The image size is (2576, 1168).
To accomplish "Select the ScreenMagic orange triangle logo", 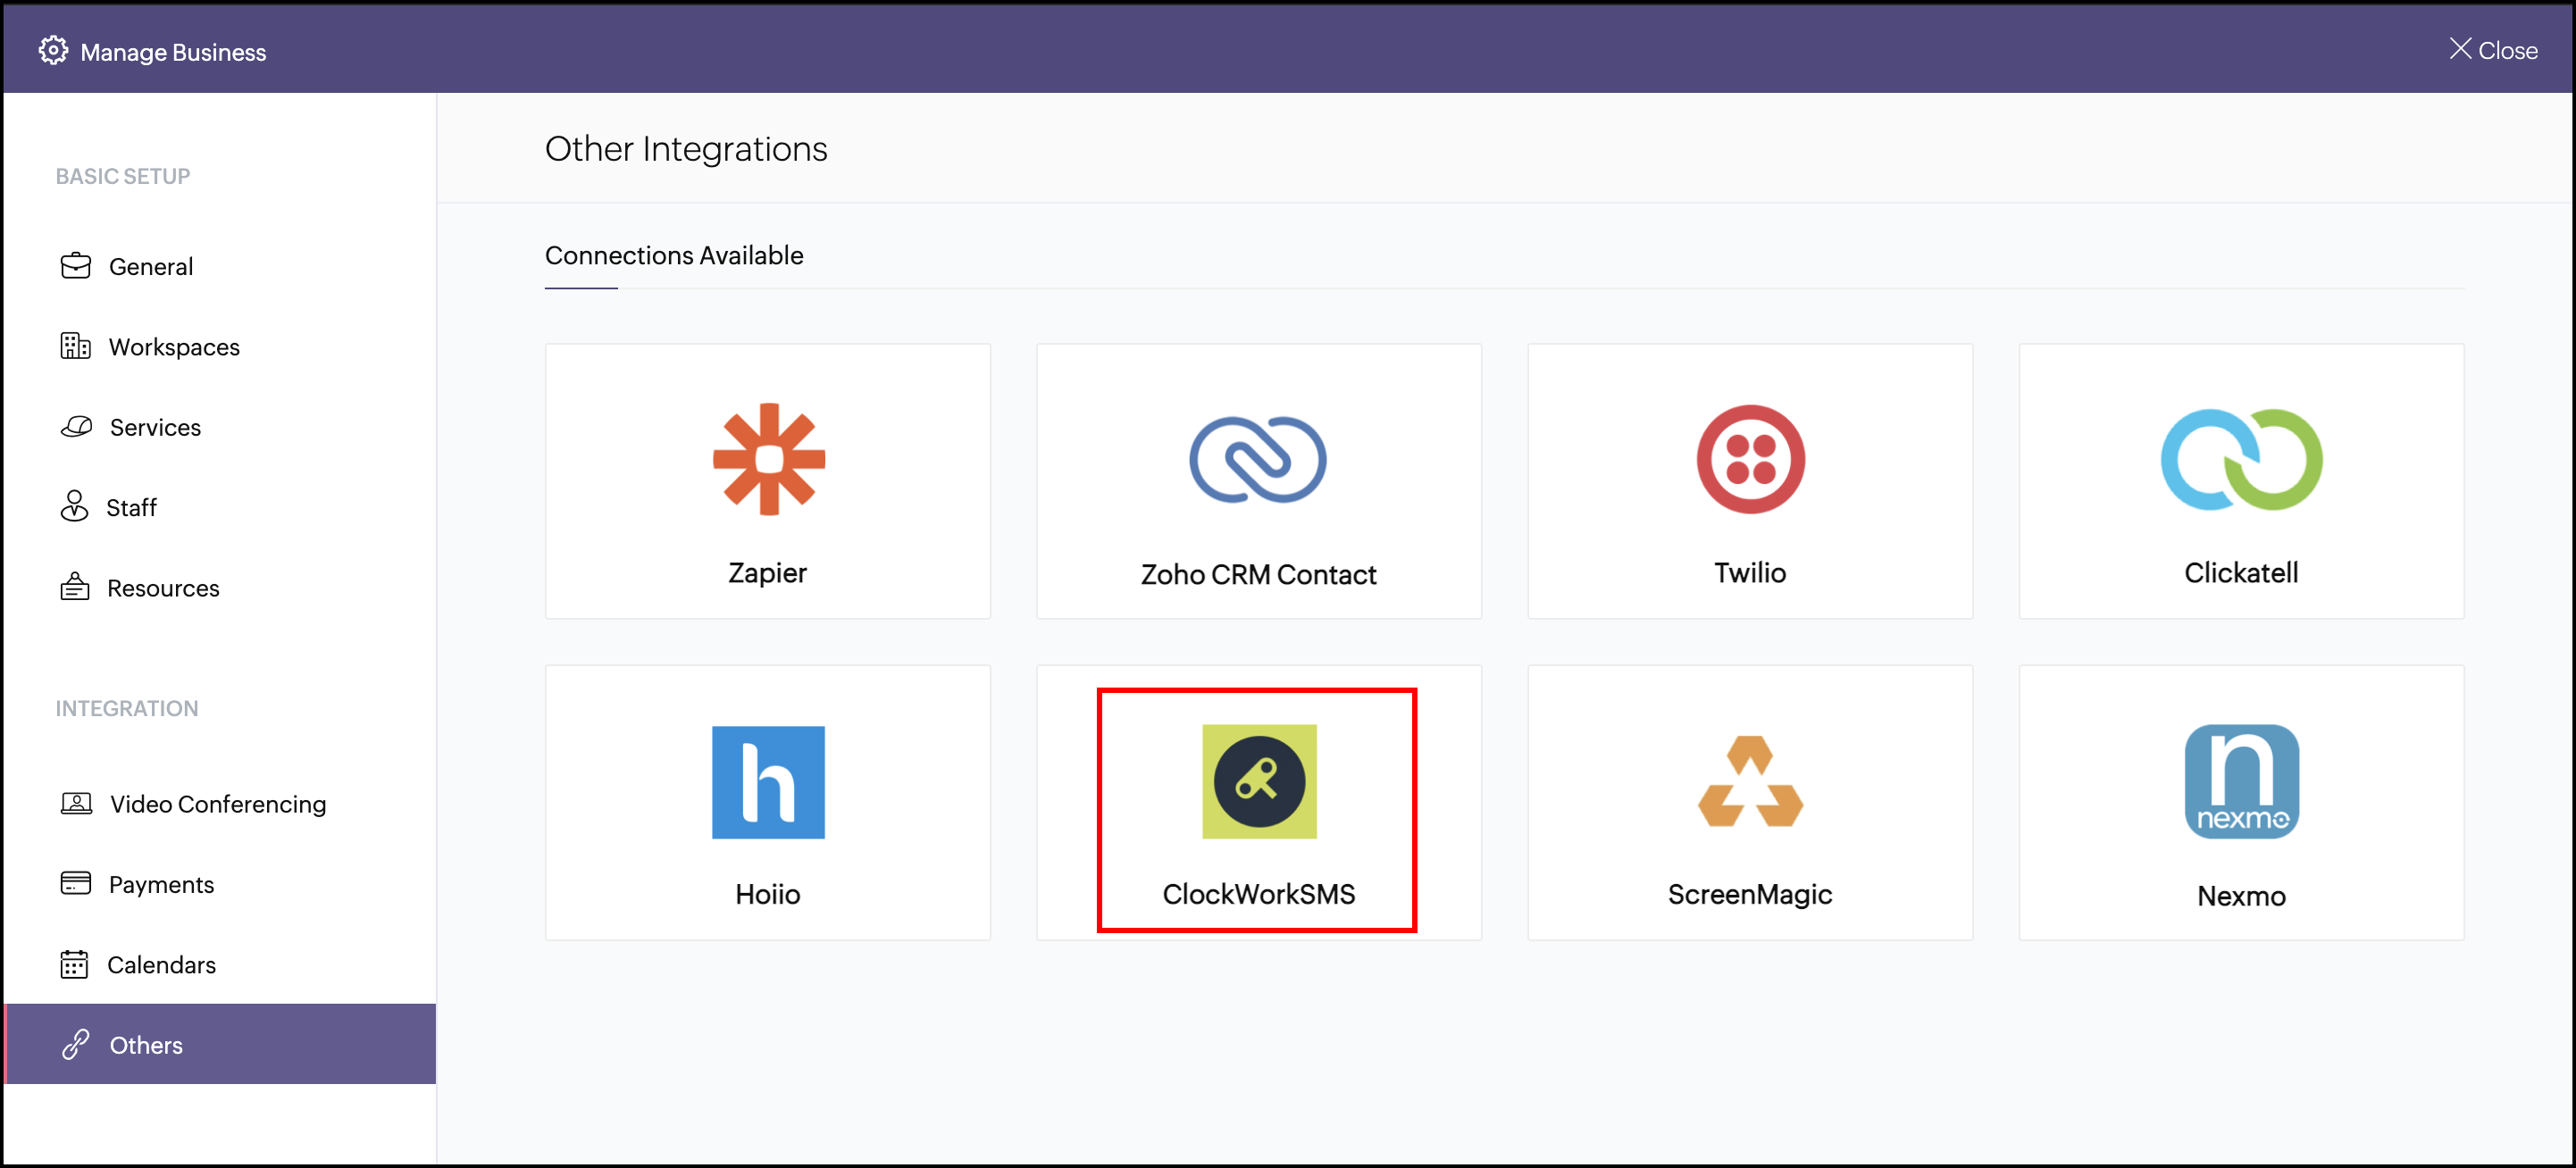I will [x=1749, y=781].
